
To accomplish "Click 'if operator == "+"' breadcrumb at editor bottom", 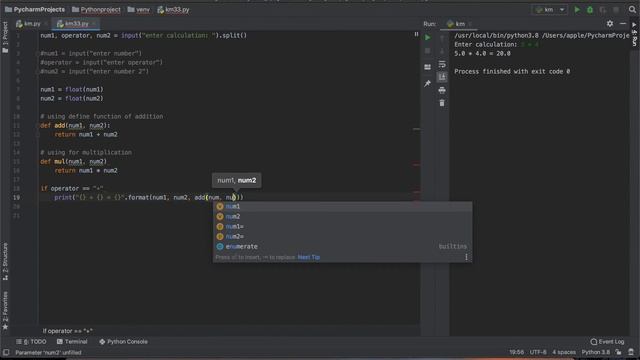I will pos(68,331).
